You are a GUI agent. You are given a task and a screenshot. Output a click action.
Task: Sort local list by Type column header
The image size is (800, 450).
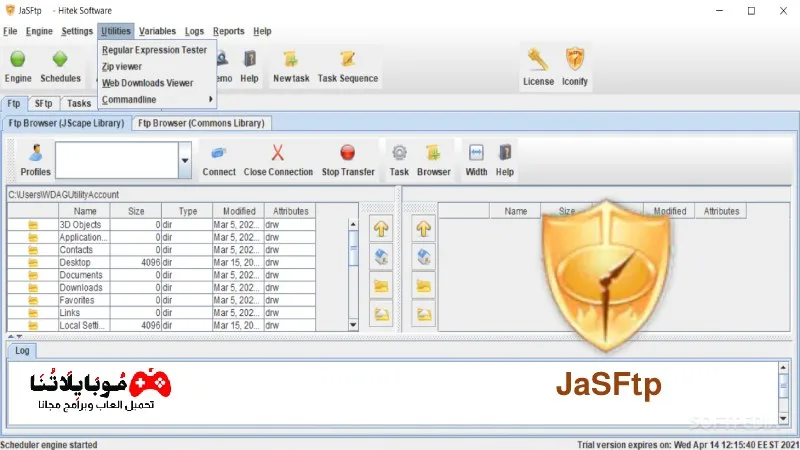(x=187, y=211)
